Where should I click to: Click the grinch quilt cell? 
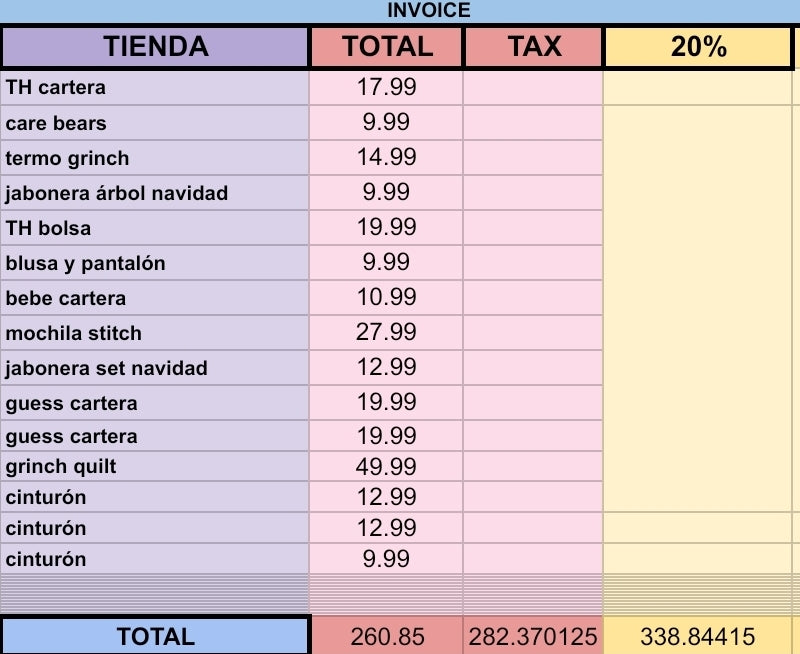pos(155,466)
